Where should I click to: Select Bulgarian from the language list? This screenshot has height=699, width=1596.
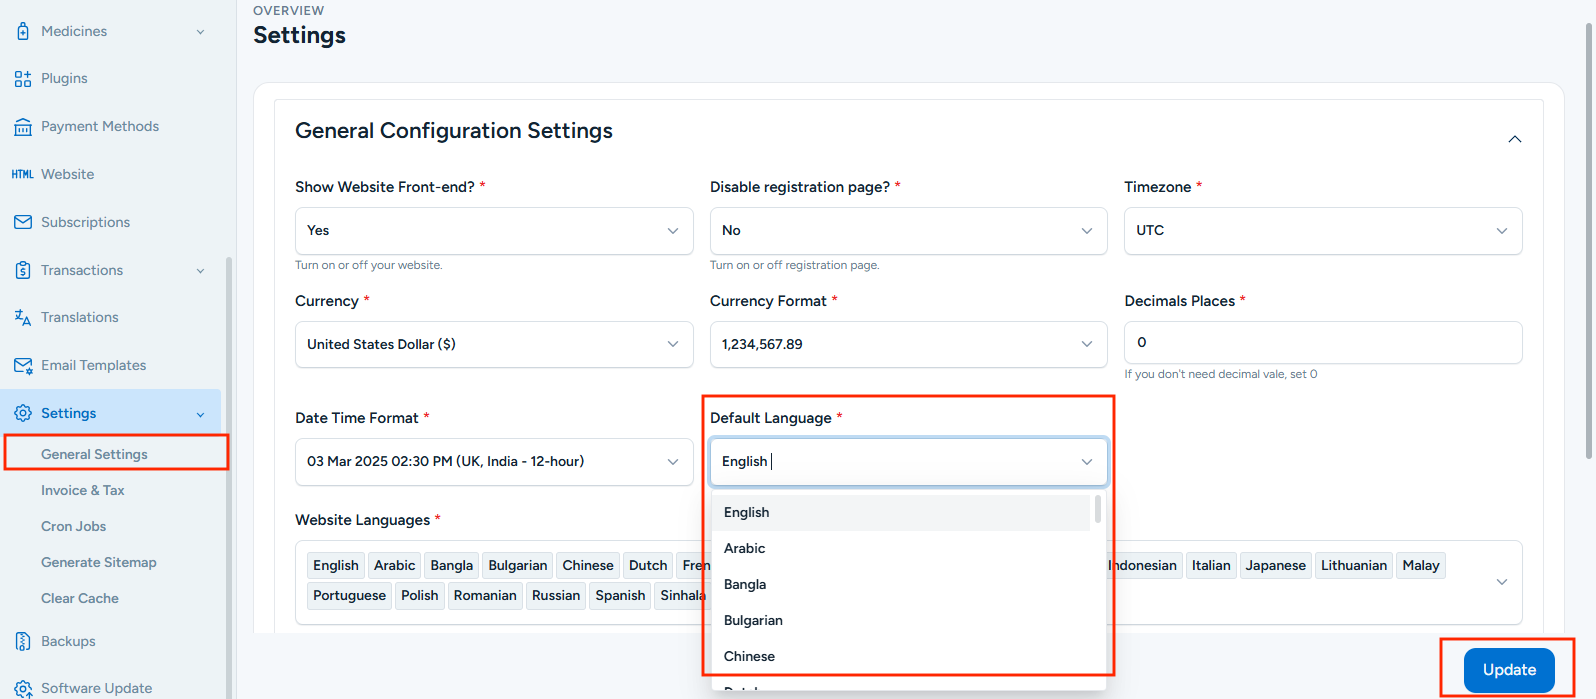coord(753,620)
